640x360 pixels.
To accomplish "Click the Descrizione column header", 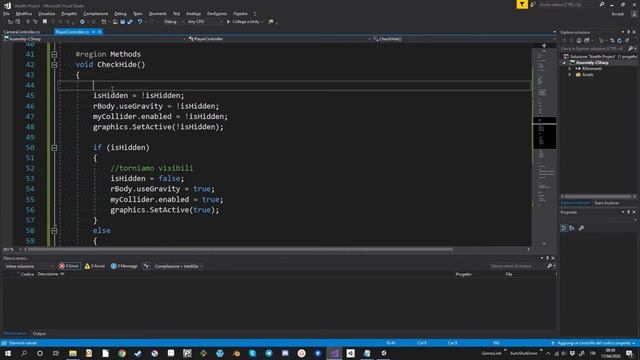I will tap(51, 274).
